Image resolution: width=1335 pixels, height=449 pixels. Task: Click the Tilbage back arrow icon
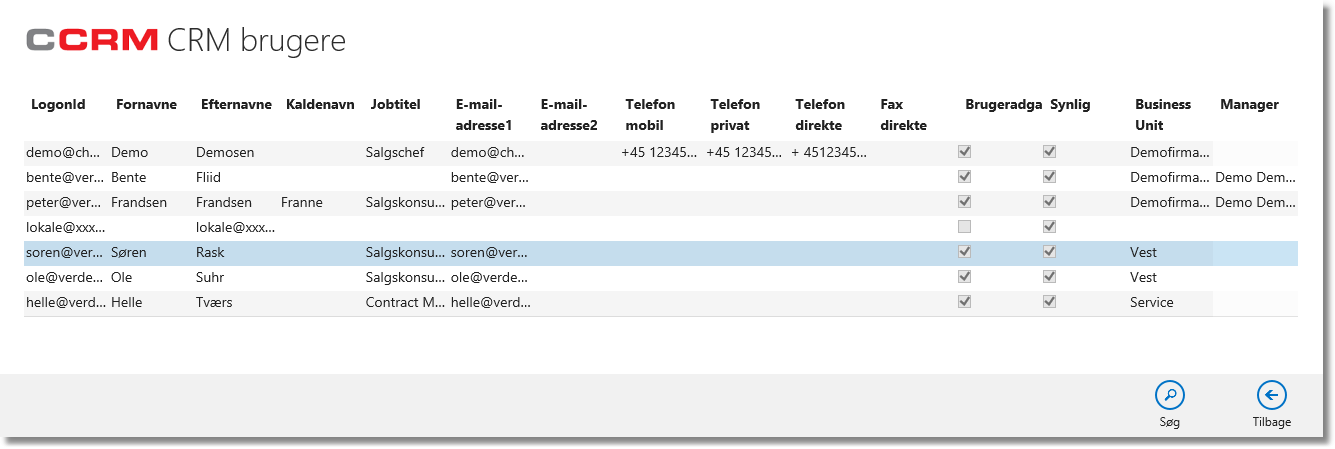click(1271, 395)
